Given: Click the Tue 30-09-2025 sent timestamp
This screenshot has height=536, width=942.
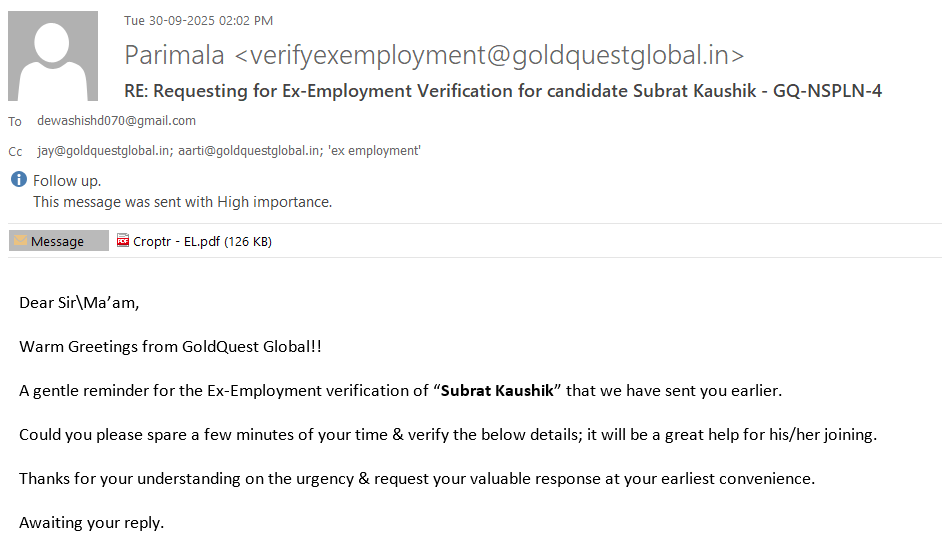Looking at the screenshot, I should click(198, 21).
